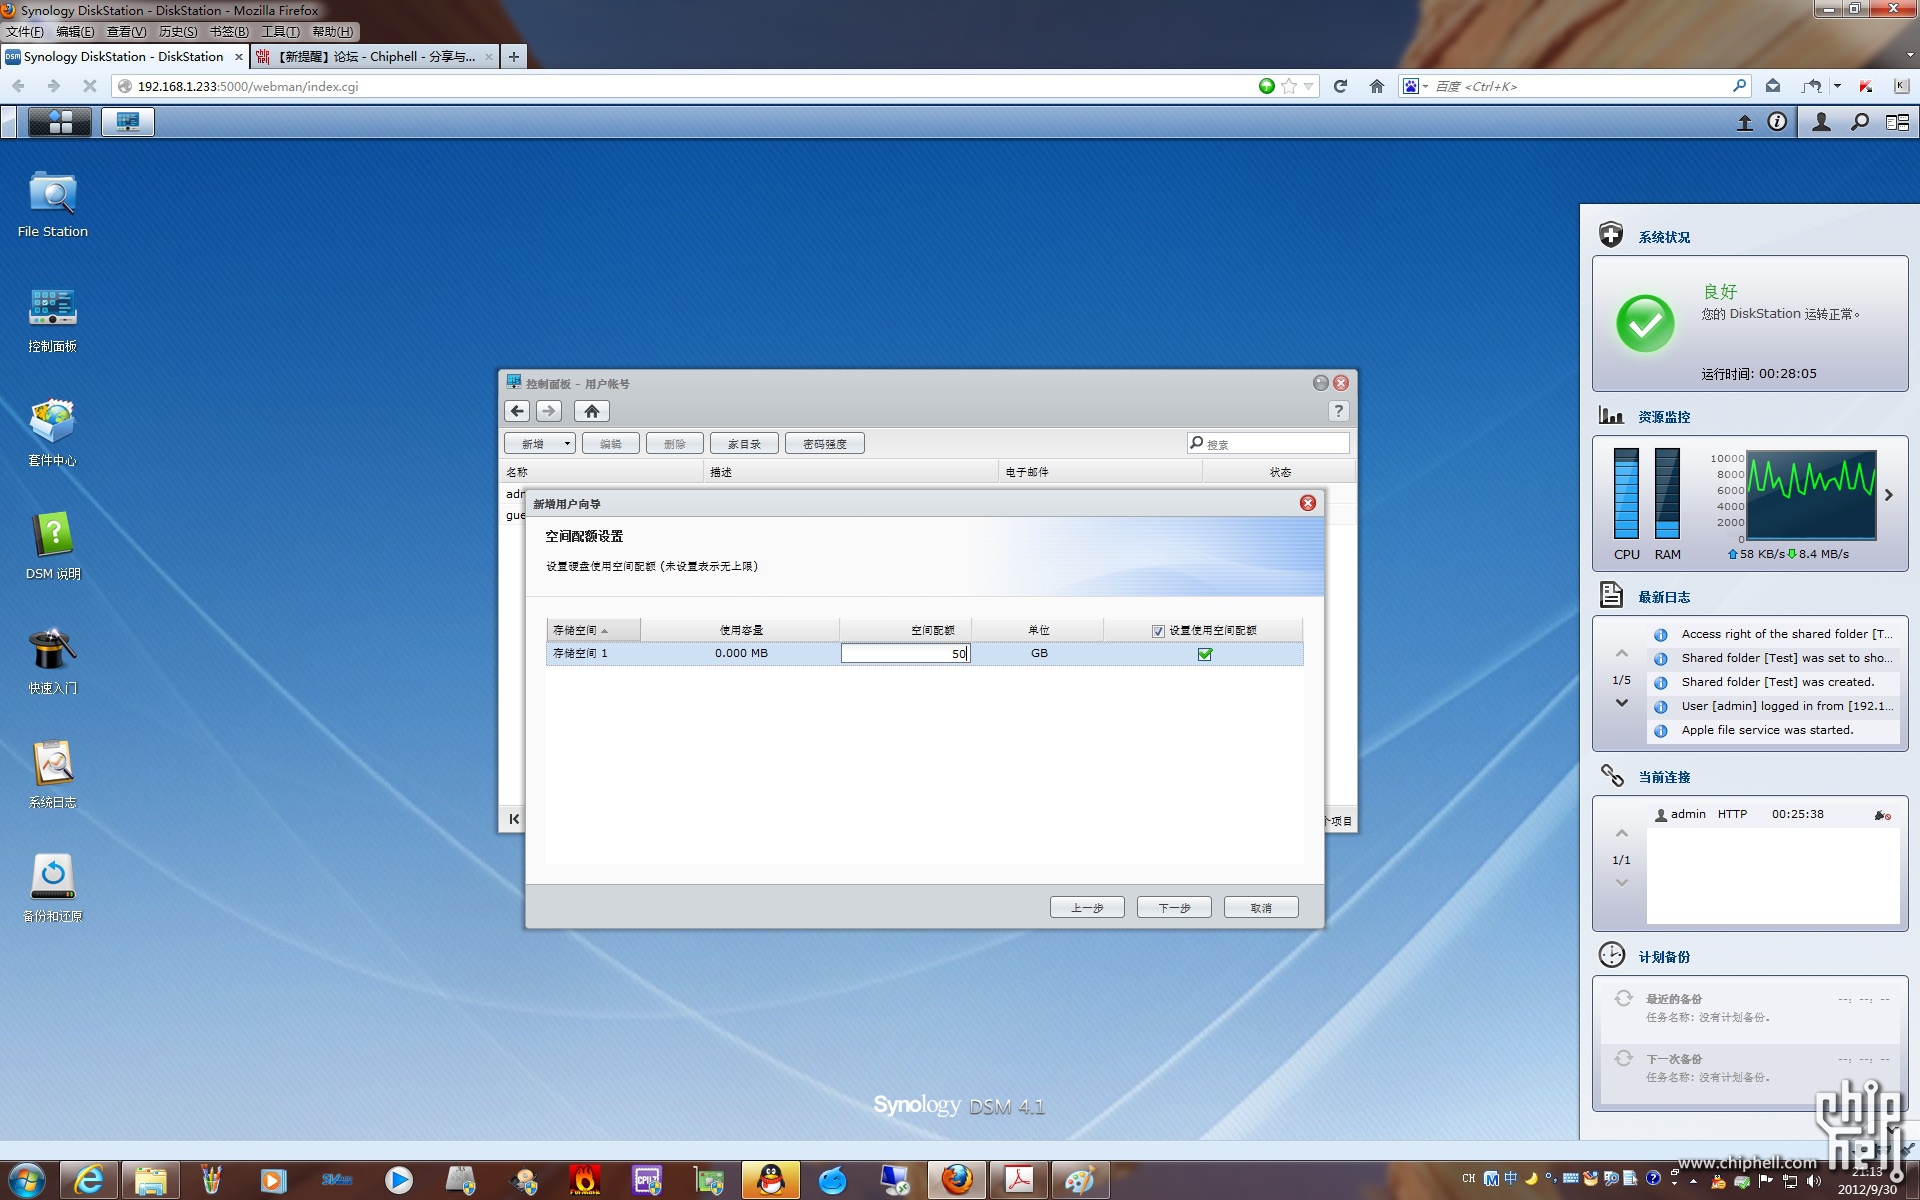
Task: Click the control panel home icon
Action: point(592,411)
